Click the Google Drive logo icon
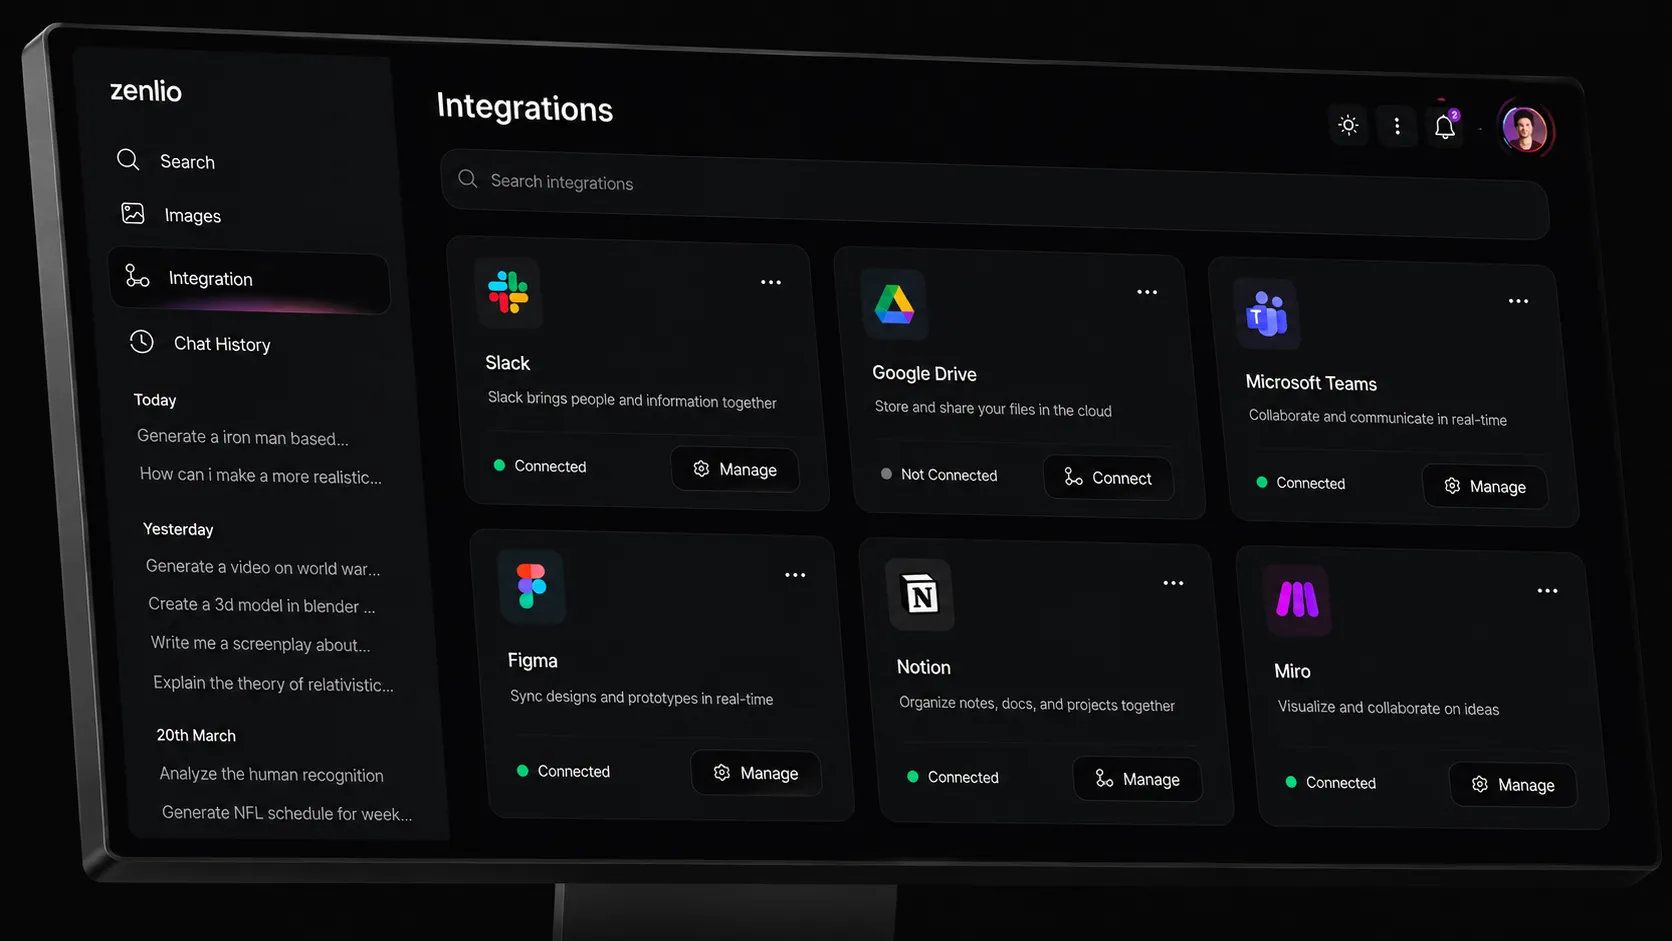Image resolution: width=1672 pixels, height=941 pixels. pyautogui.click(x=895, y=305)
